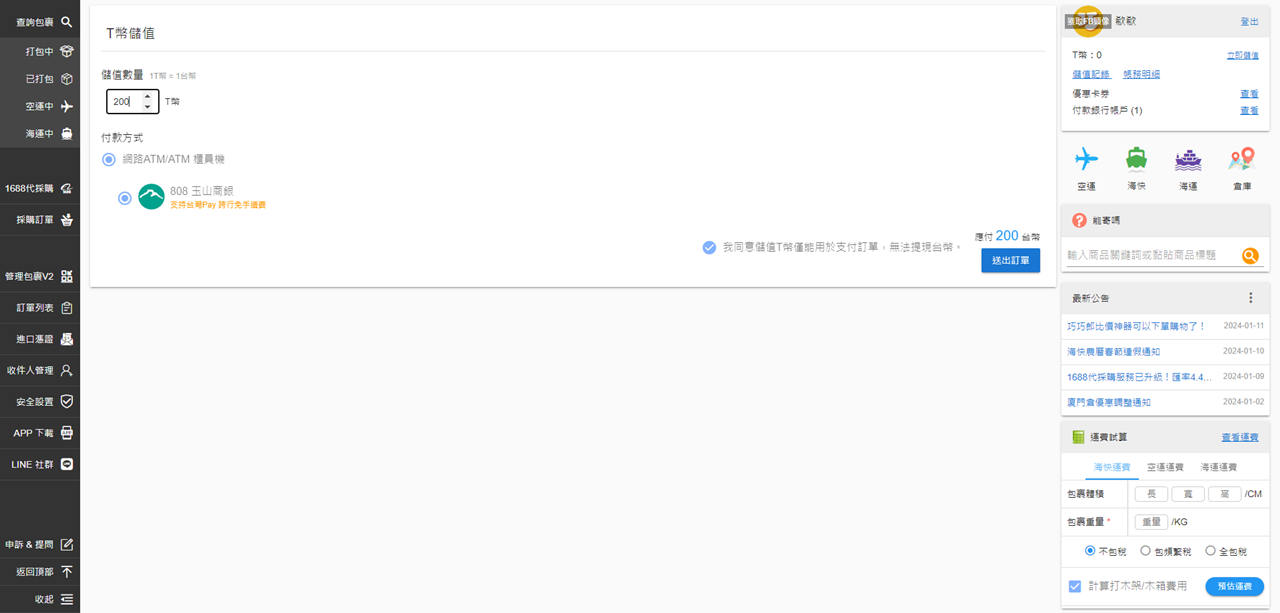This screenshot has width=1280, height=613.
Task: Switch to the 海運運費 tab
Action: tap(1218, 467)
